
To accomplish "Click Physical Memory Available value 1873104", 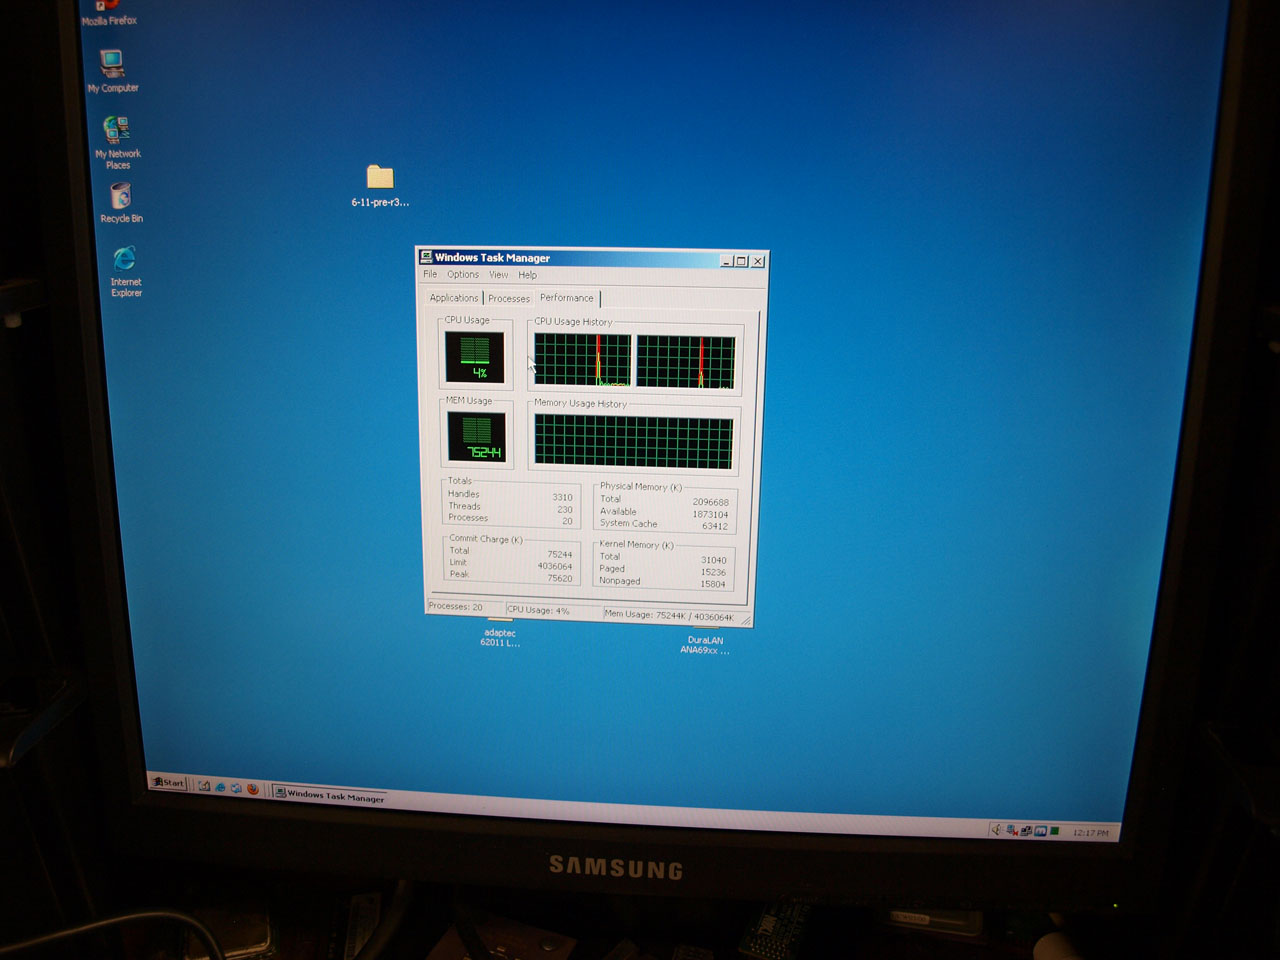I will point(710,514).
